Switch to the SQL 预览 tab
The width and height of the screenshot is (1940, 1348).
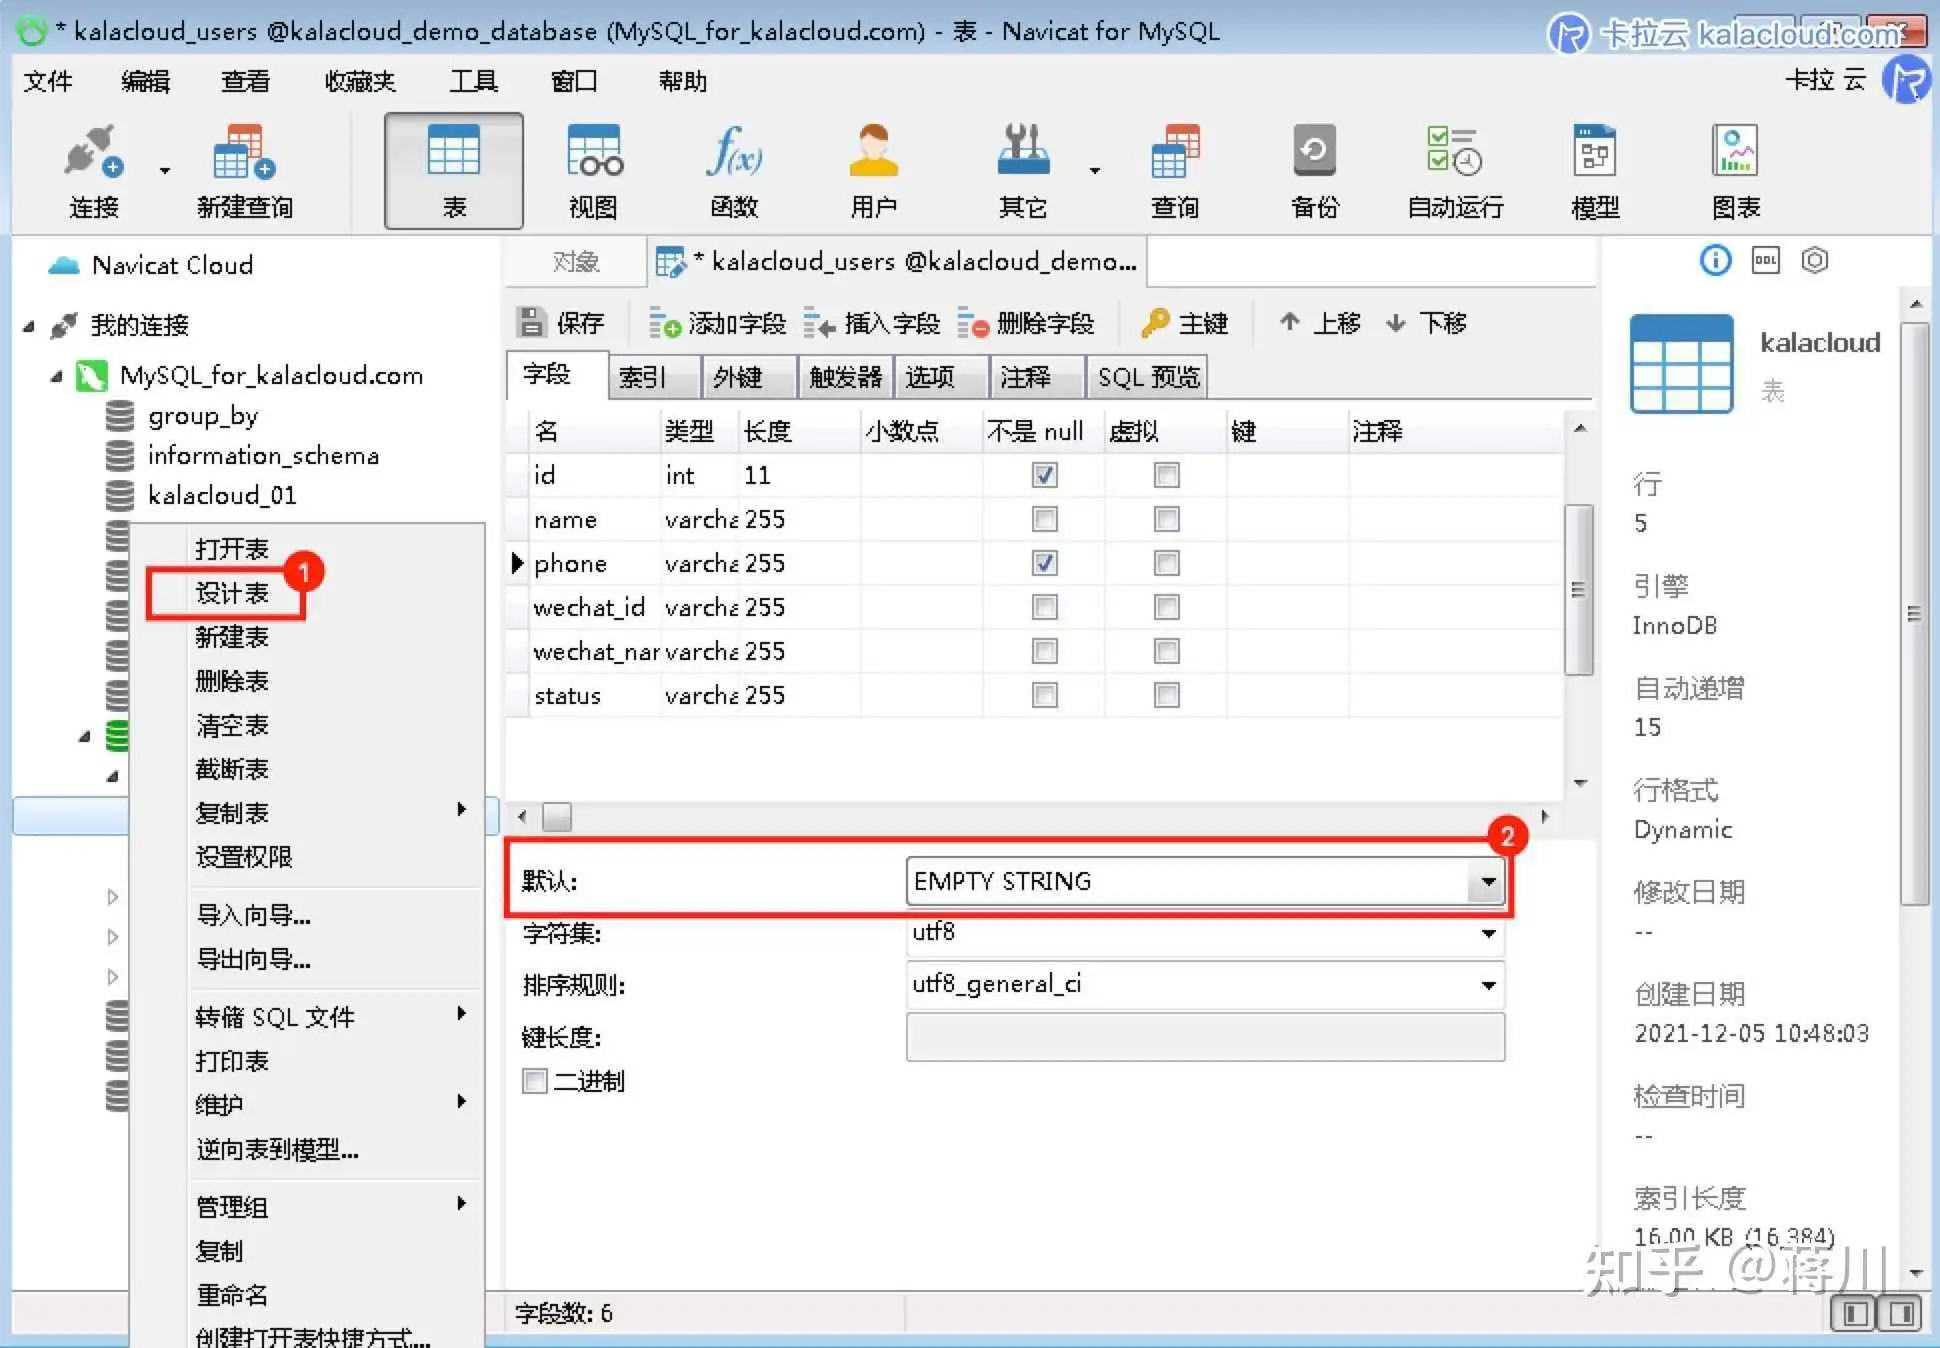click(1147, 377)
